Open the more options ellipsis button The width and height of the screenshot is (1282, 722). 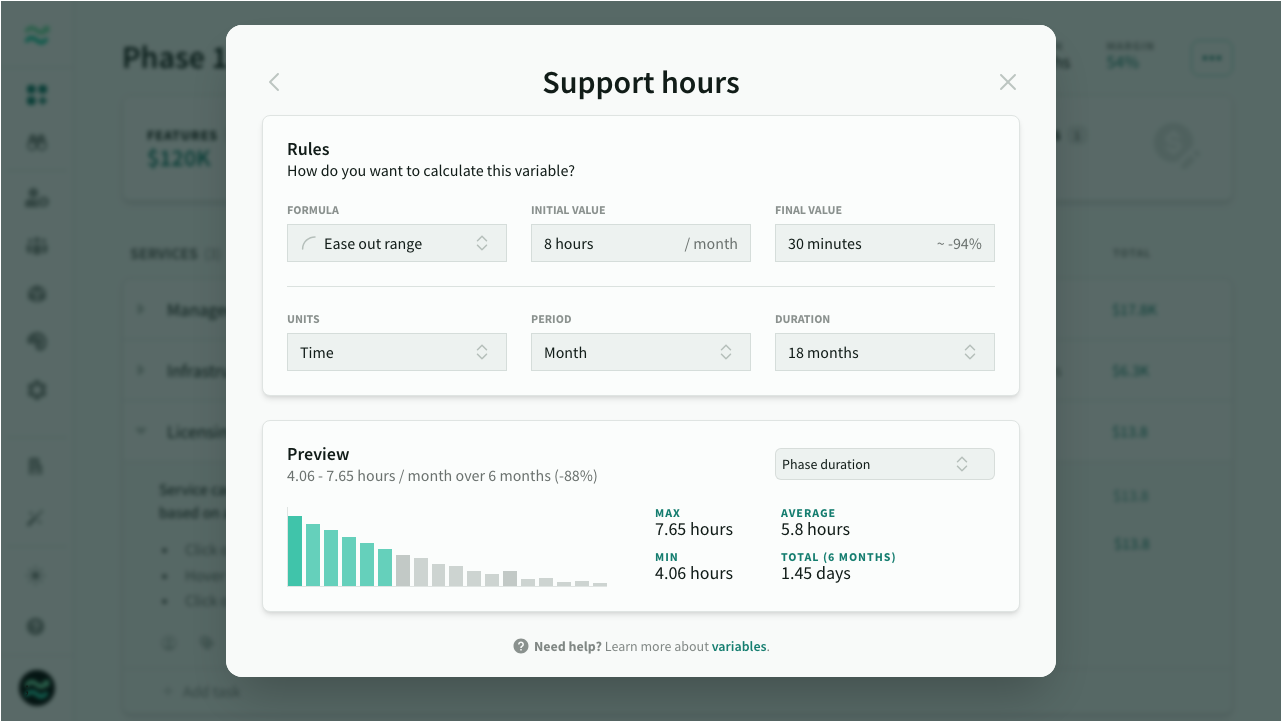[1211, 58]
